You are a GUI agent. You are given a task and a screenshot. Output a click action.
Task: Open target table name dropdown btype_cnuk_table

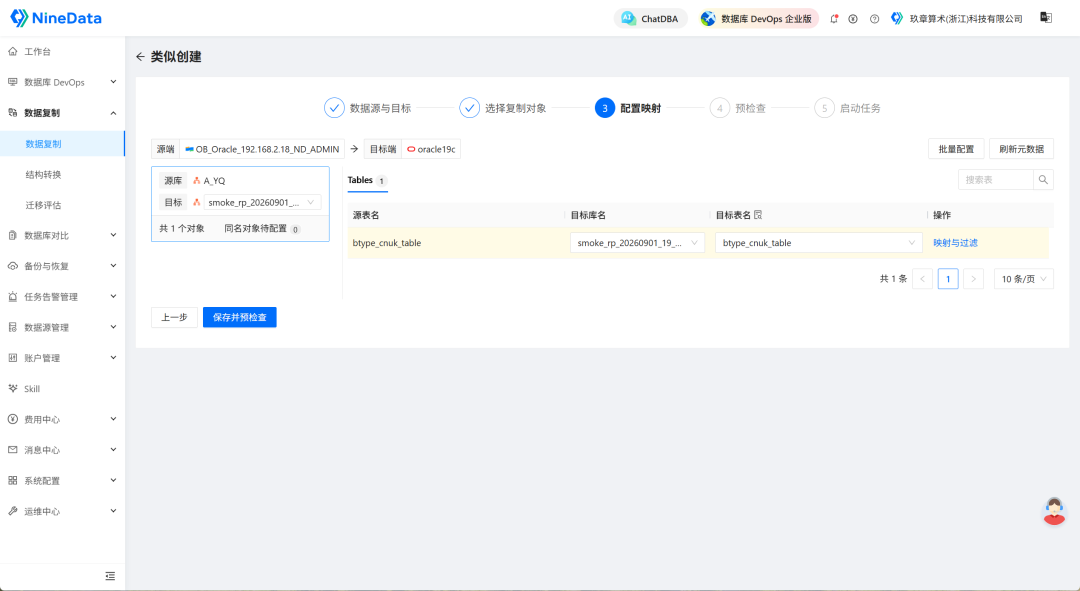click(x=818, y=242)
